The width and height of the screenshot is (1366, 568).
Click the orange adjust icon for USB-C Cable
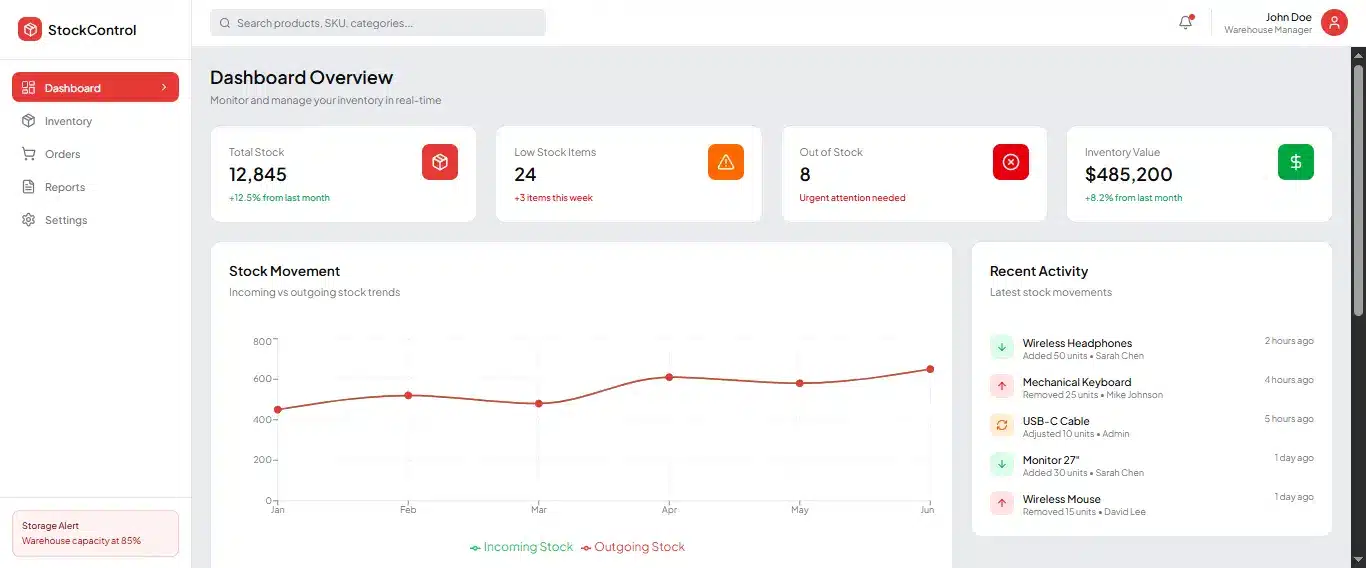coord(1002,425)
